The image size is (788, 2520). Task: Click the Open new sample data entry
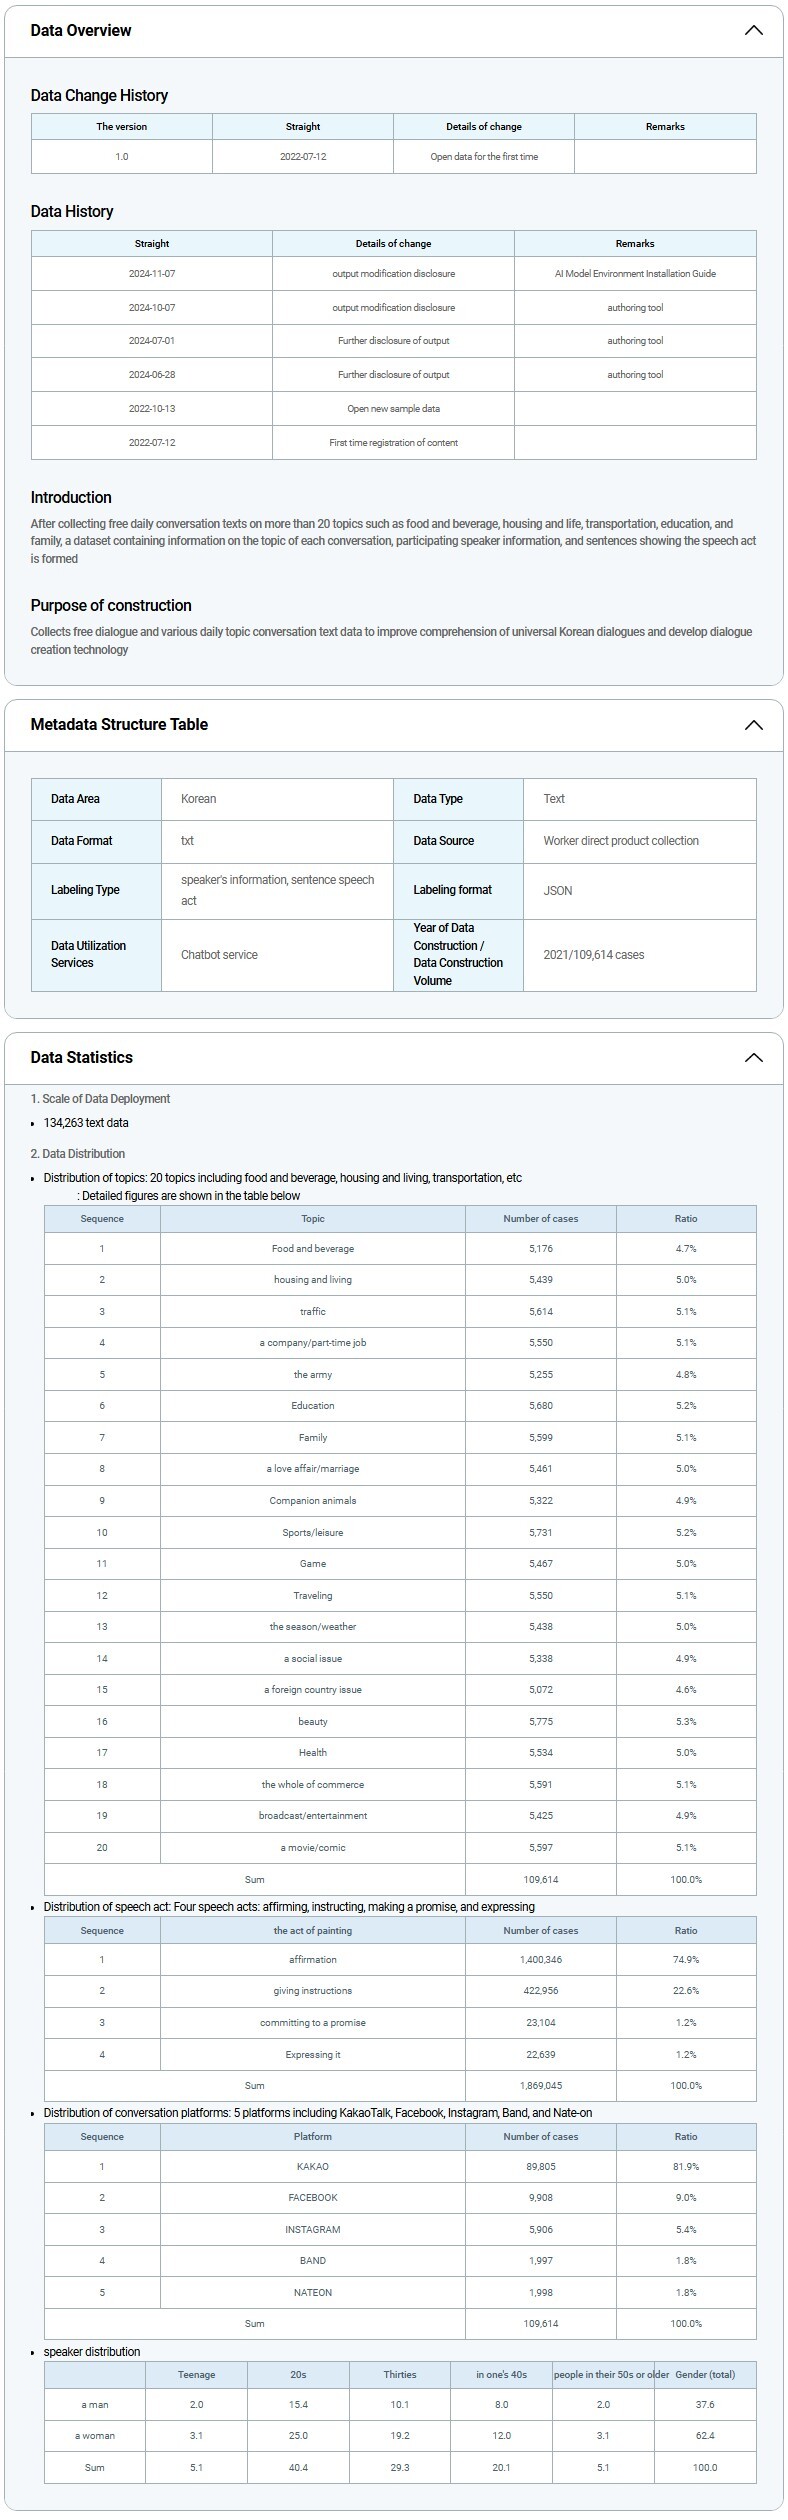pos(393,409)
